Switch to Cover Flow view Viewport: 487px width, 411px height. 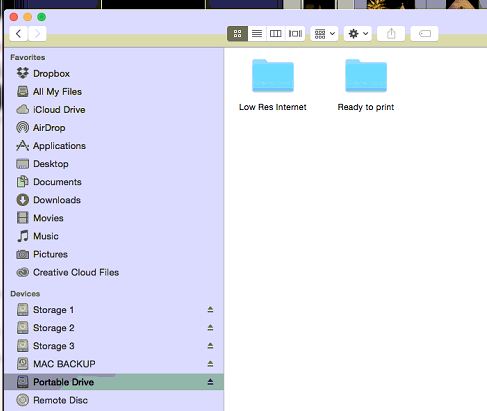pos(295,33)
